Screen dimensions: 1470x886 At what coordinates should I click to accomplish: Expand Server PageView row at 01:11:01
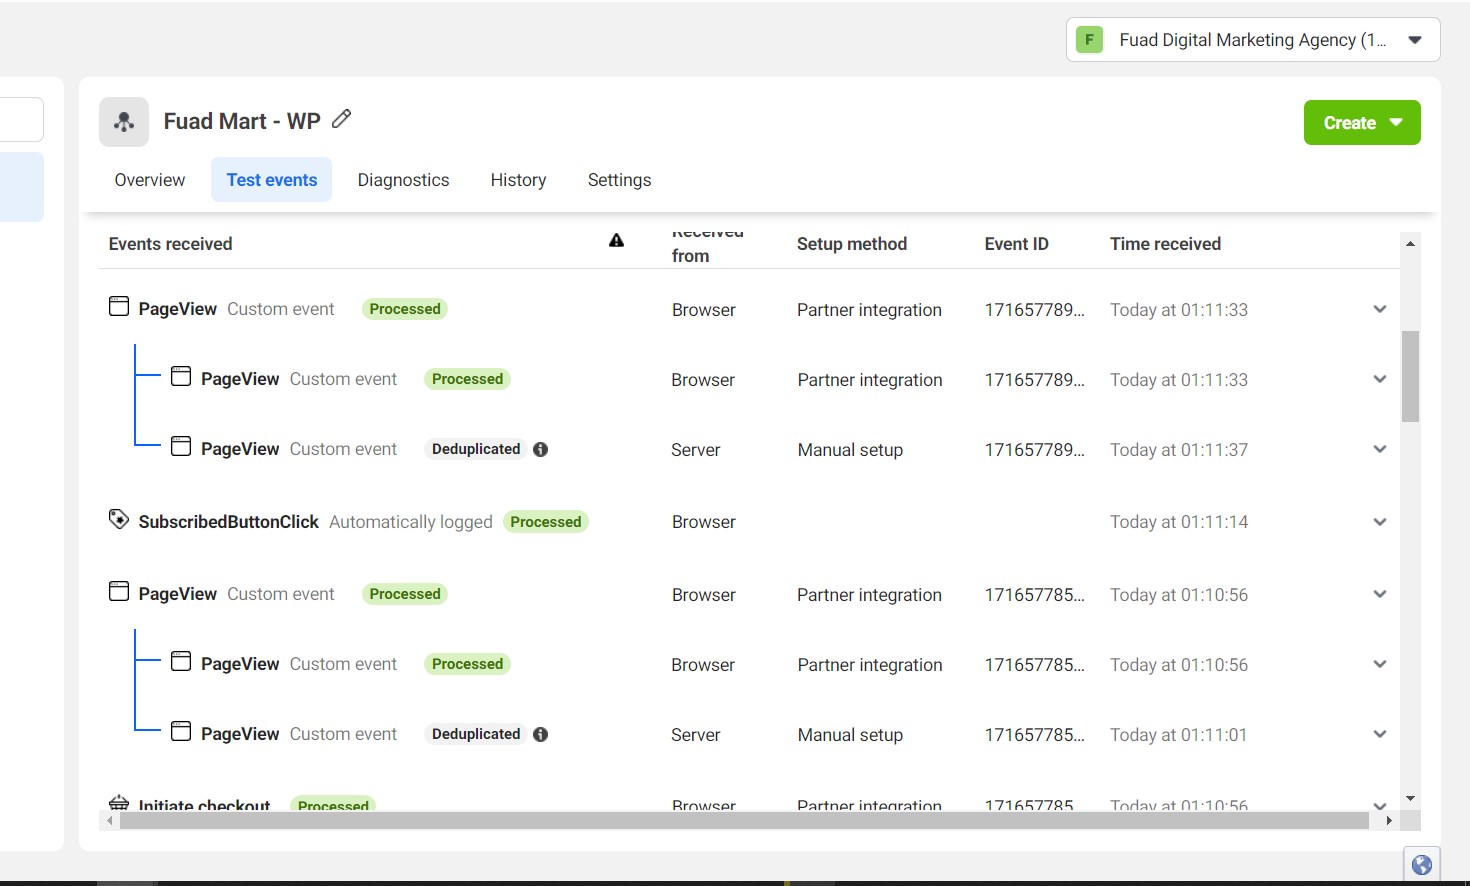point(1380,734)
